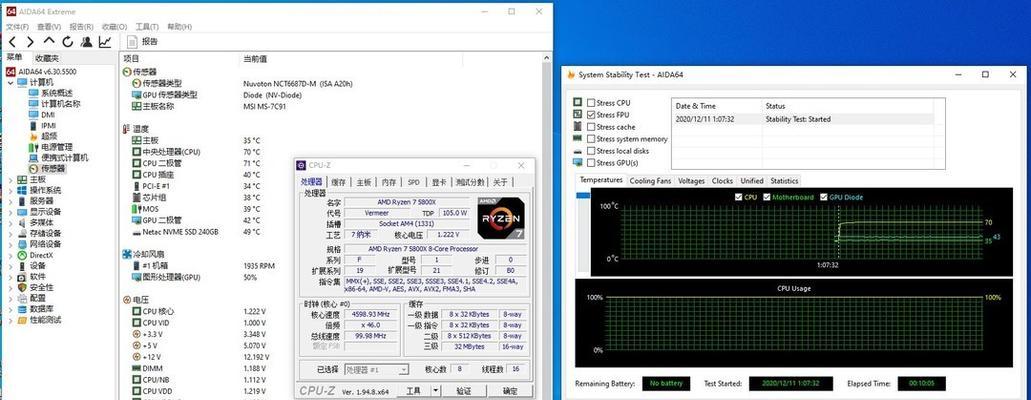Expand the 多媒体 tree node

click(10, 223)
